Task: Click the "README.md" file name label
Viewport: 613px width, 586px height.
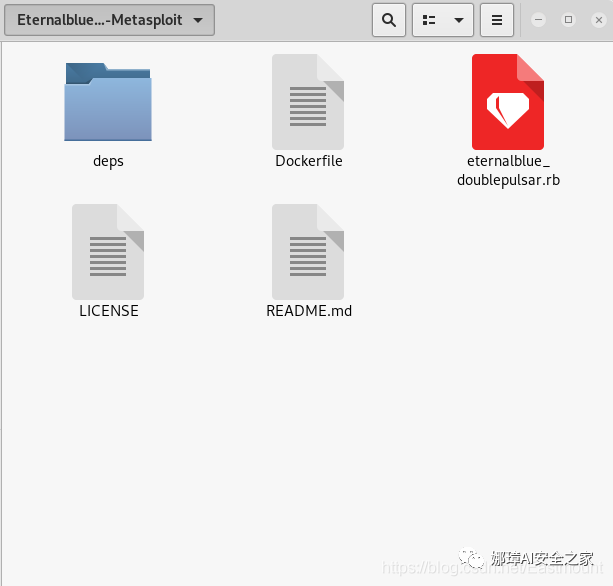Action: (x=309, y=311)
